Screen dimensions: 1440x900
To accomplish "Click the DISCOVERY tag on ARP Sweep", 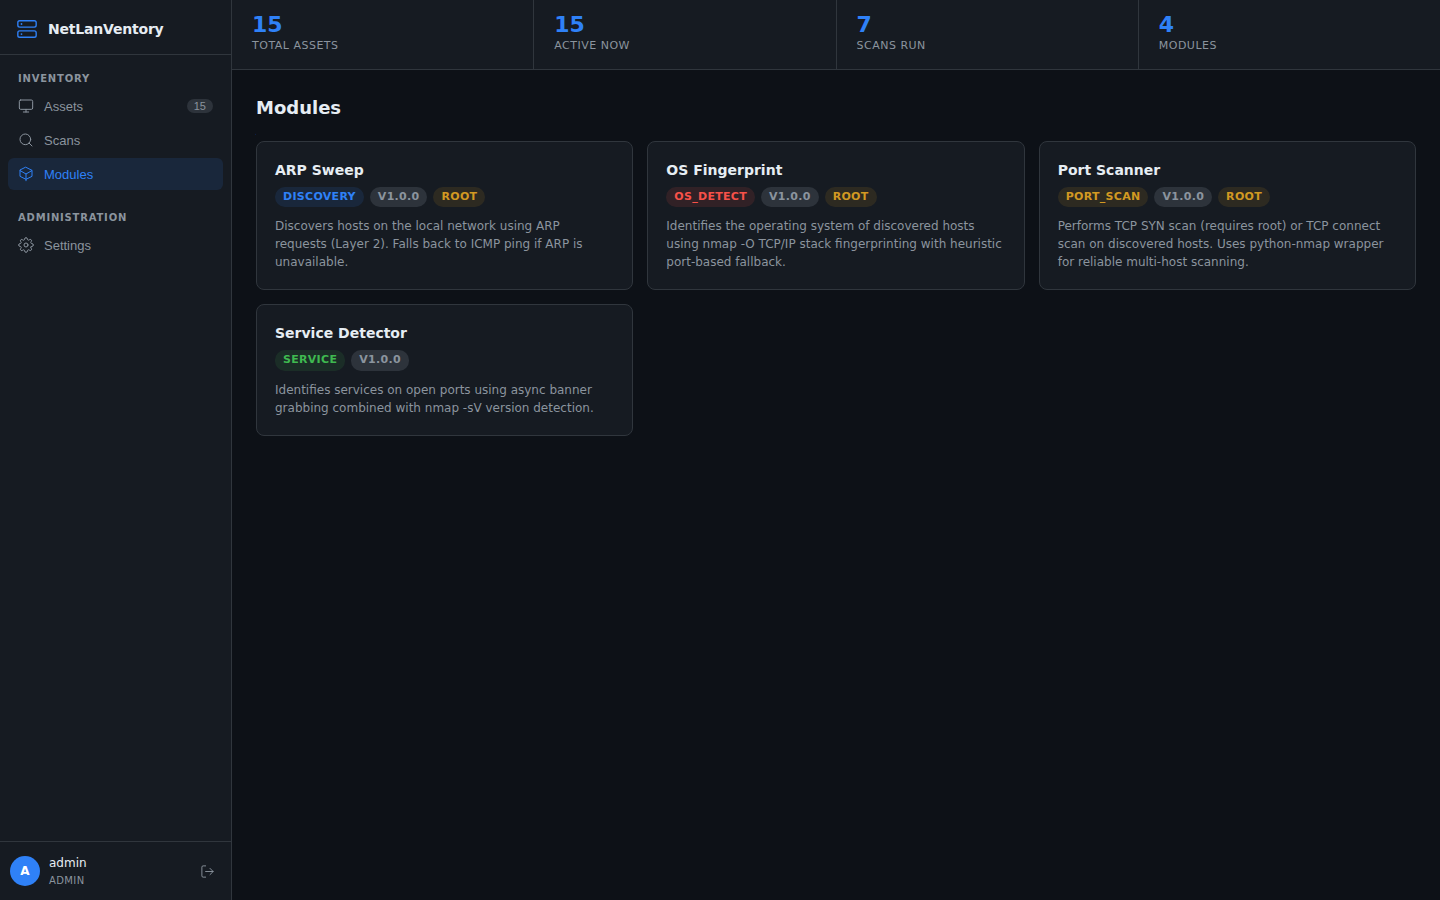I will [319, 197].
